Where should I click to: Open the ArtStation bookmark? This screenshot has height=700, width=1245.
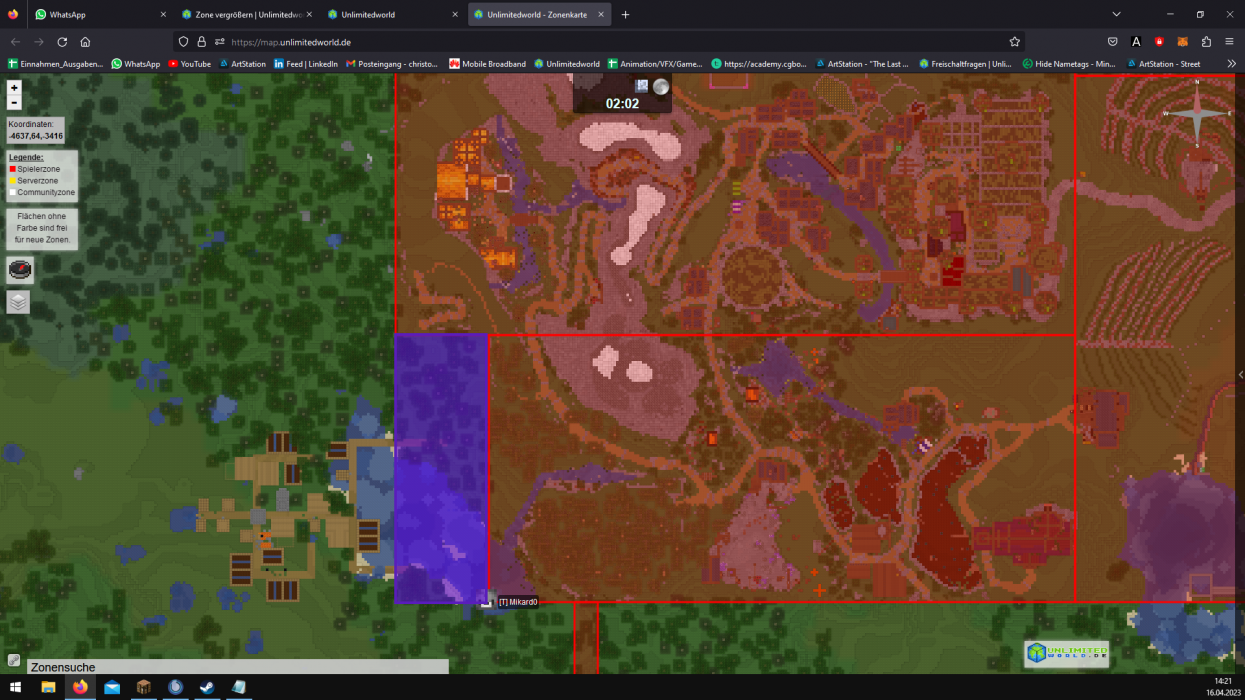(x=242, y=64)
